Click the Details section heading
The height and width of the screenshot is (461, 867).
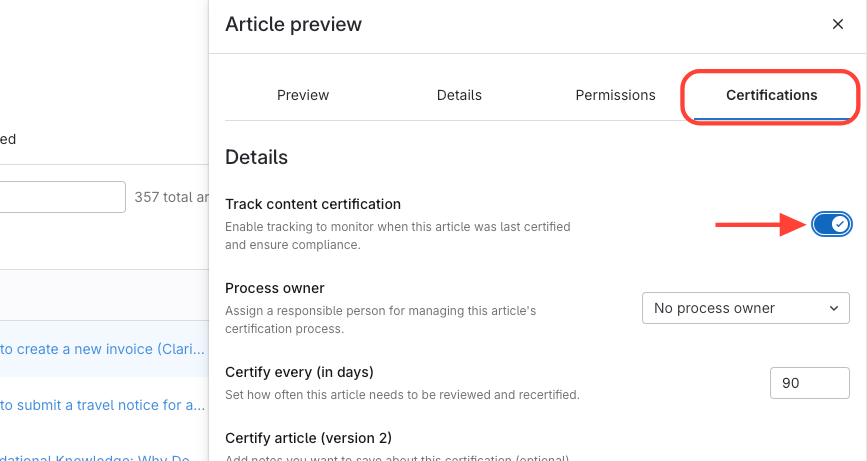[256, 157]
